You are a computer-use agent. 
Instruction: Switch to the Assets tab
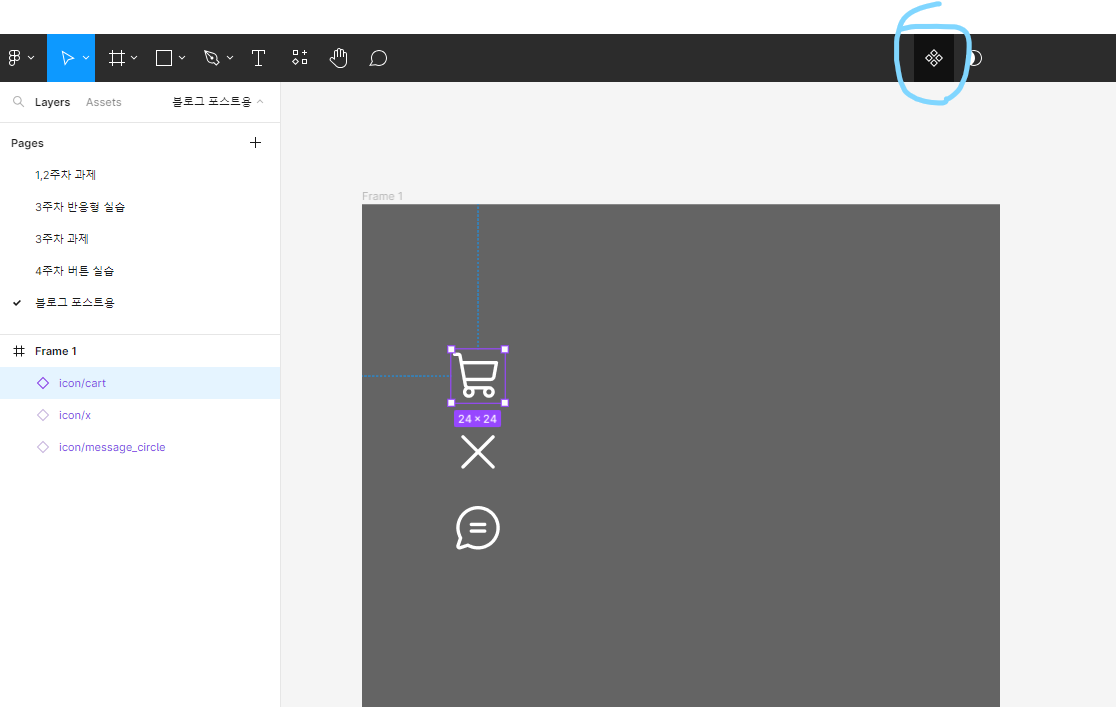[x=103, y=102]
